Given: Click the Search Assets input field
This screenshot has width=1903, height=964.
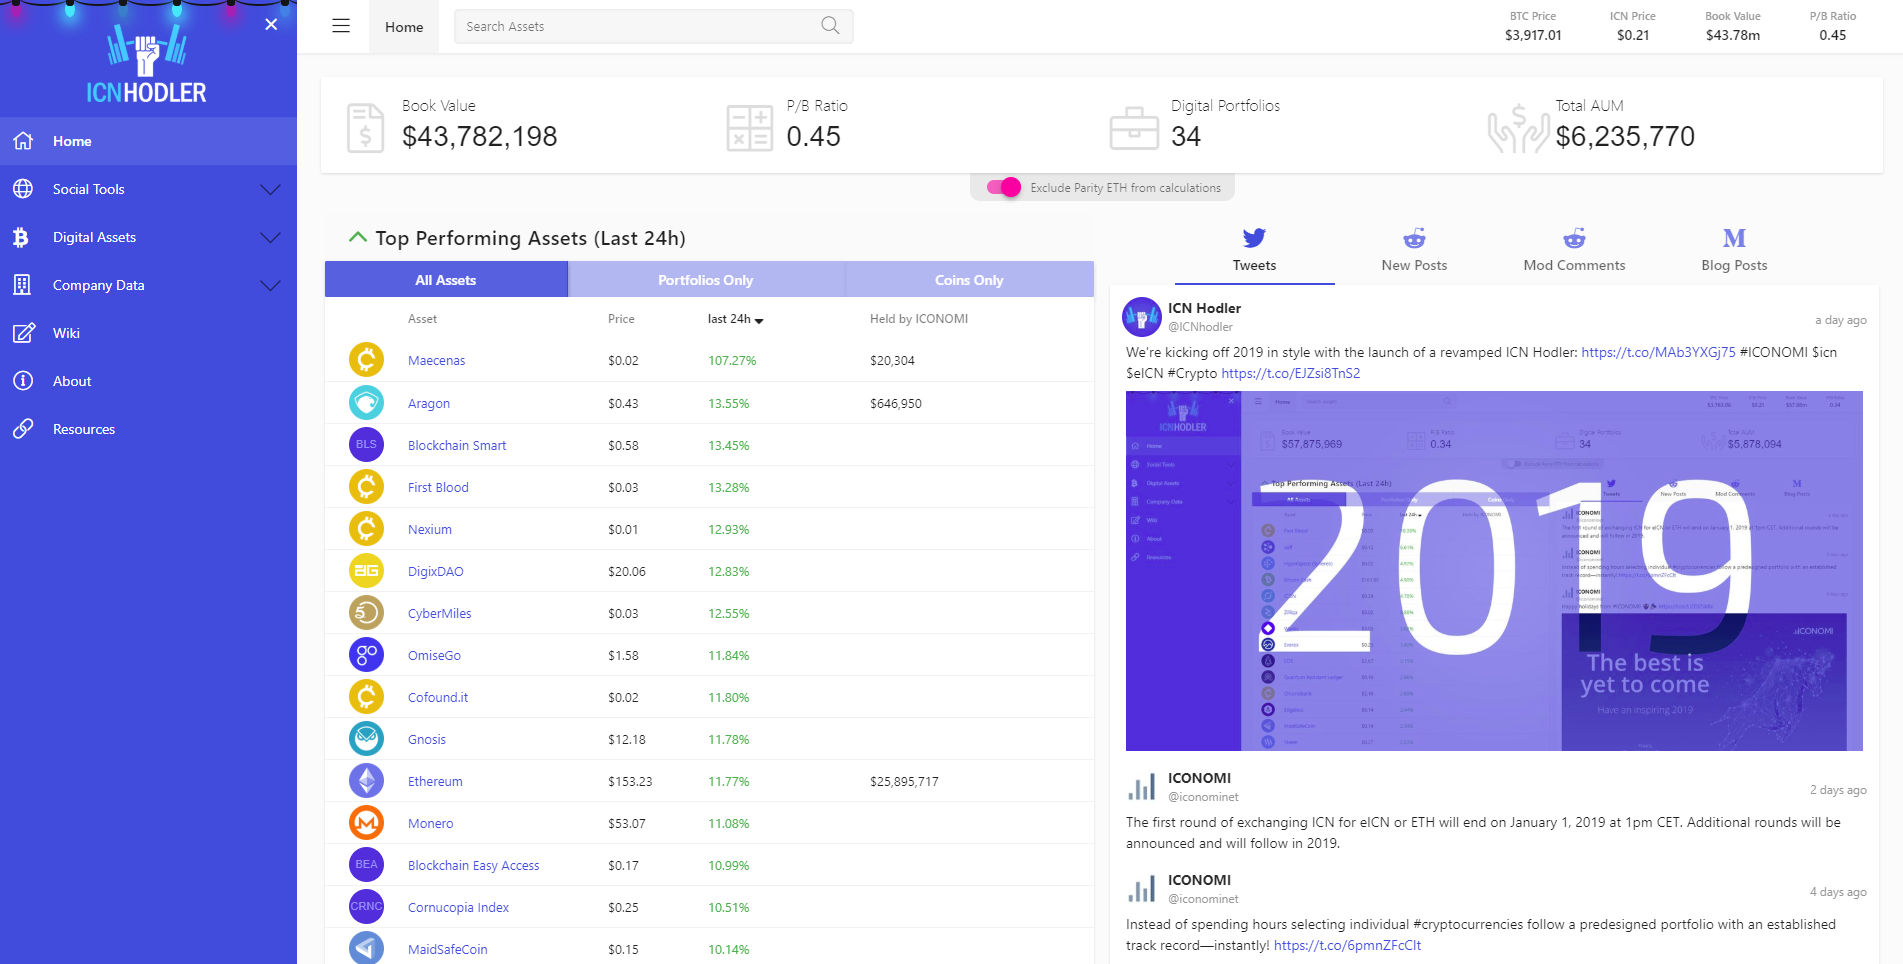Looking at the screenshot, I should point(654,26).
